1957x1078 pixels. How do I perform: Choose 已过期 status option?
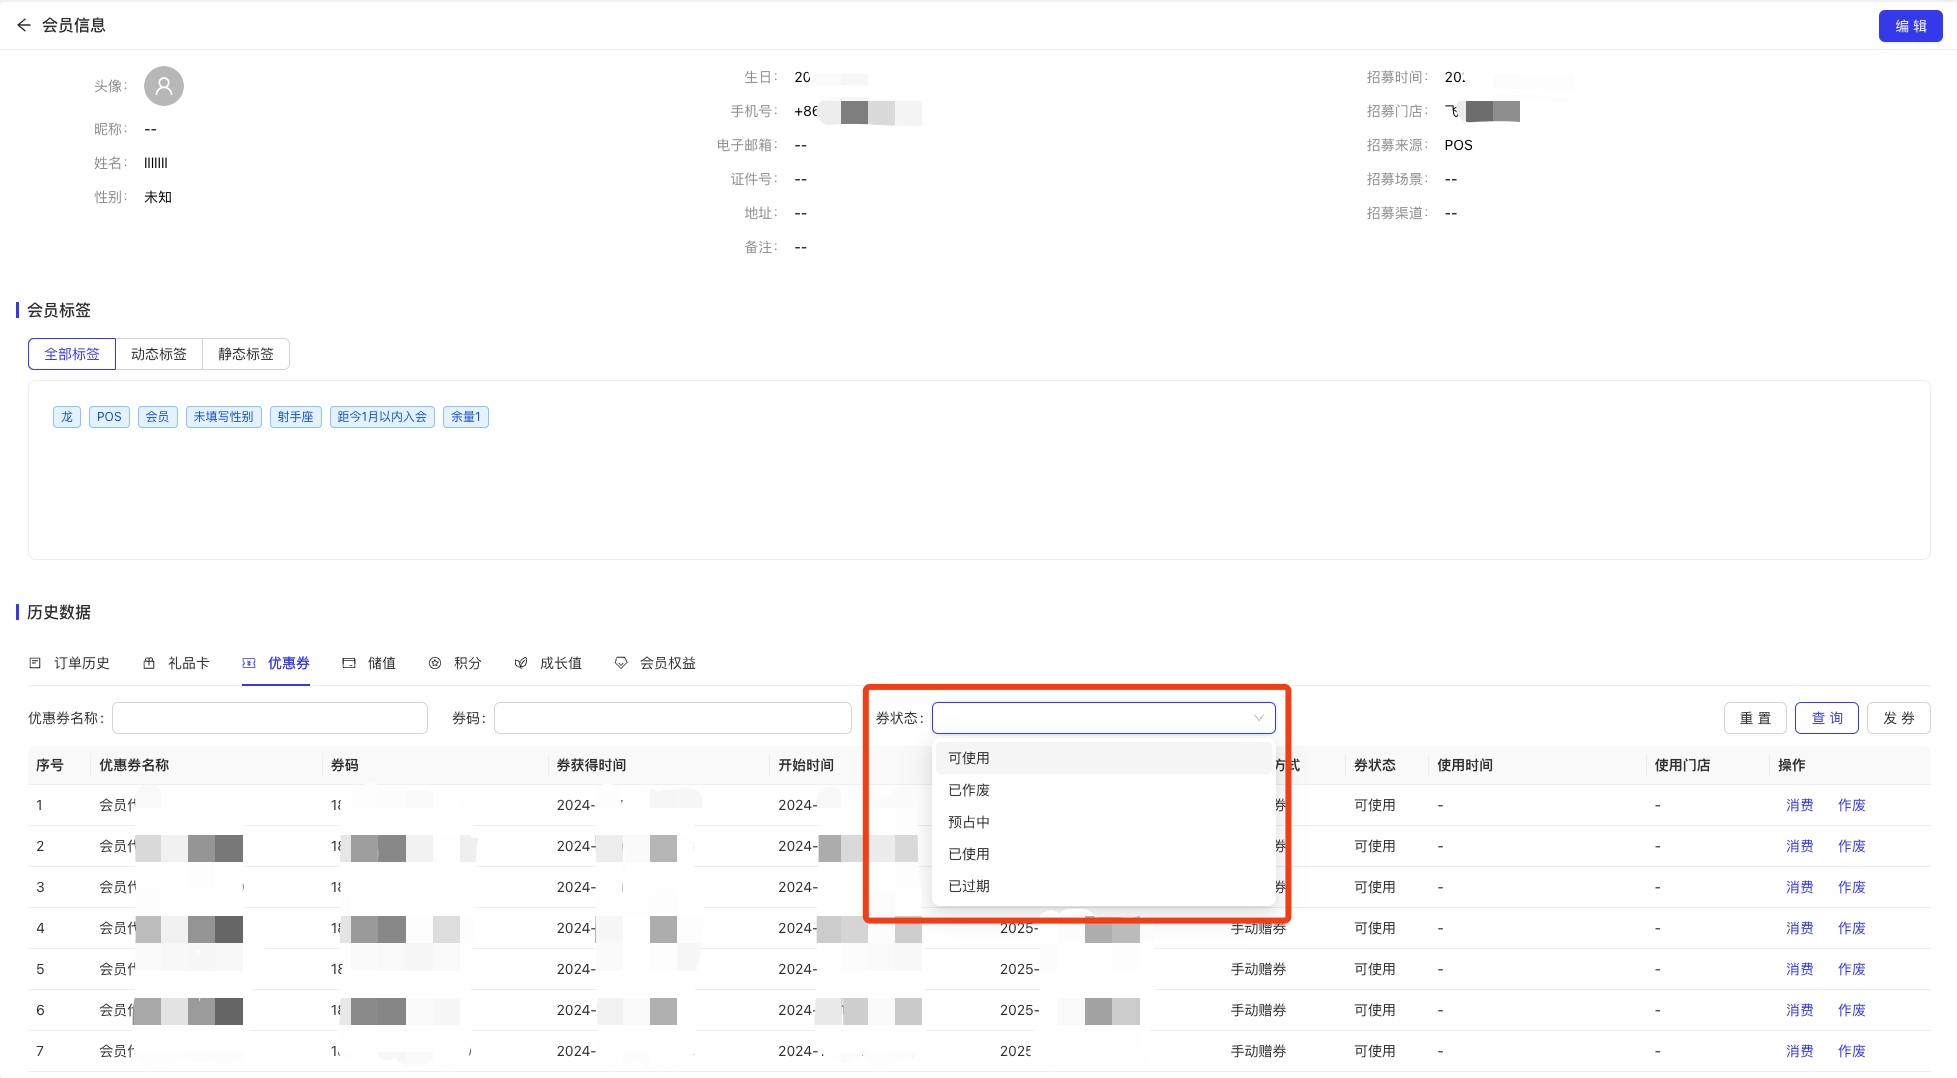coord(1104,886)
